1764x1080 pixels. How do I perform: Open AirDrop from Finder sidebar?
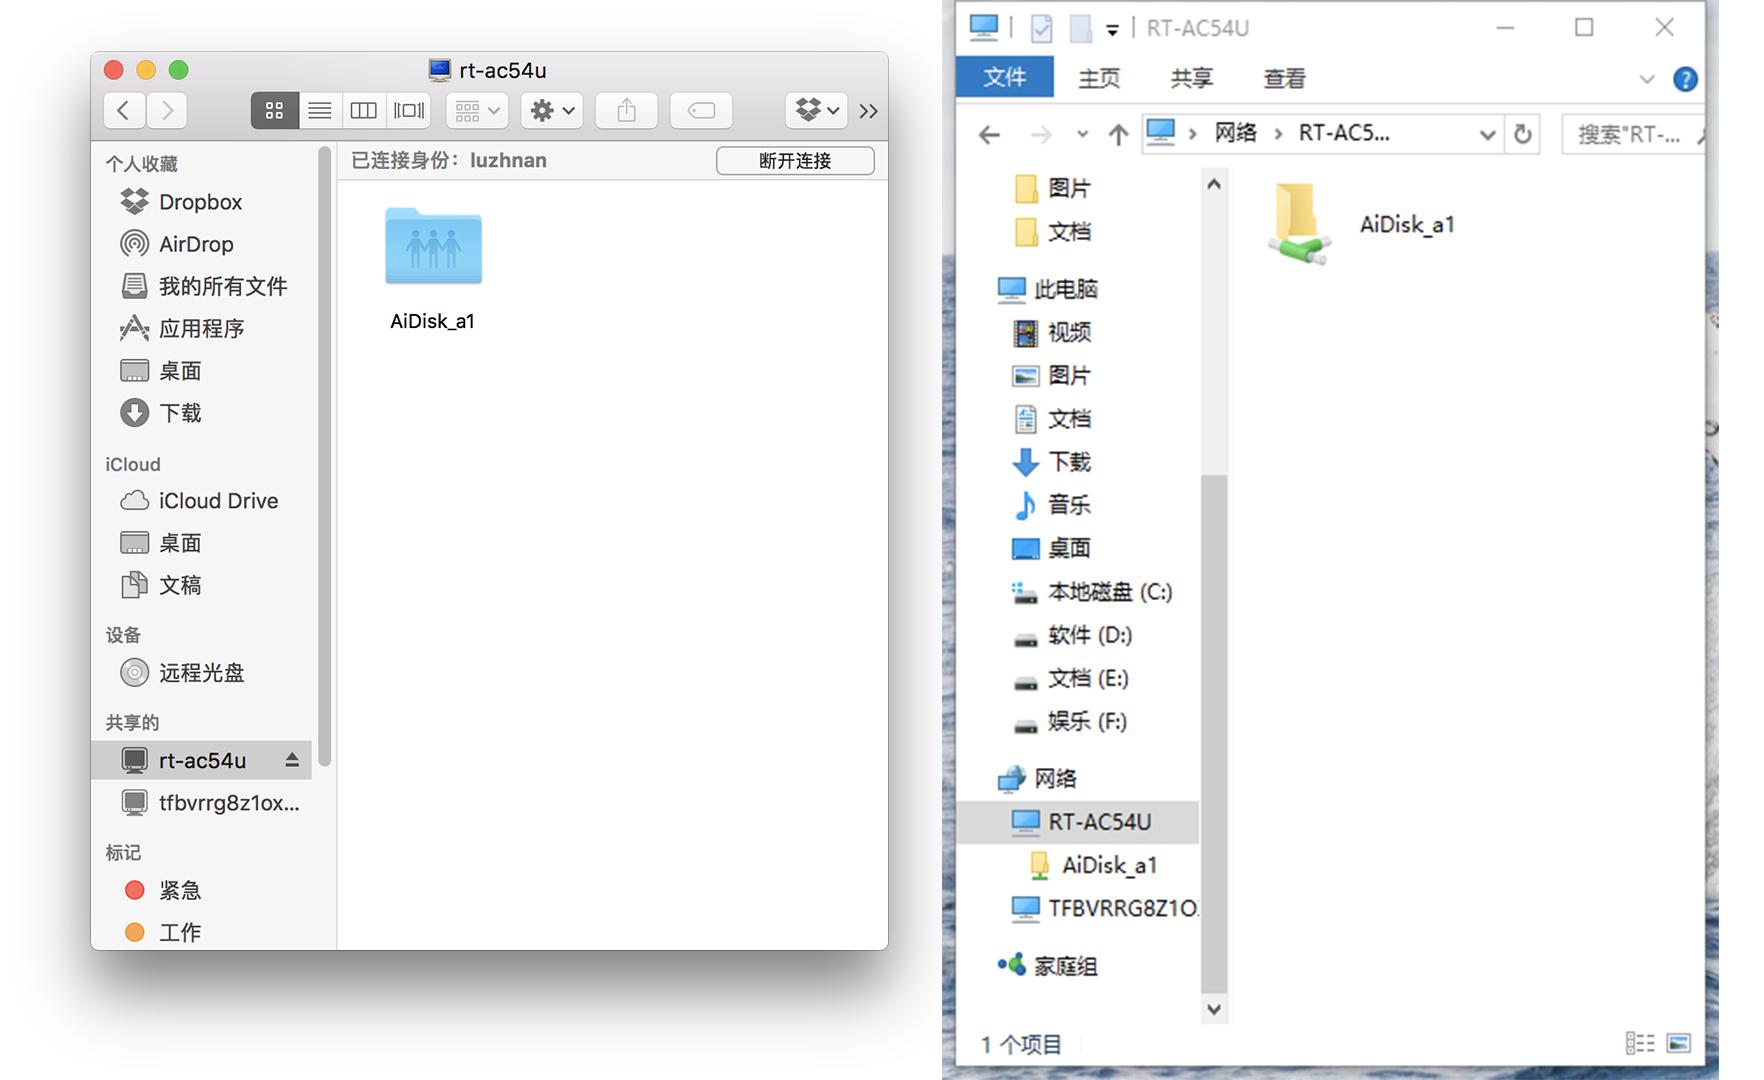tap(197, 244)
